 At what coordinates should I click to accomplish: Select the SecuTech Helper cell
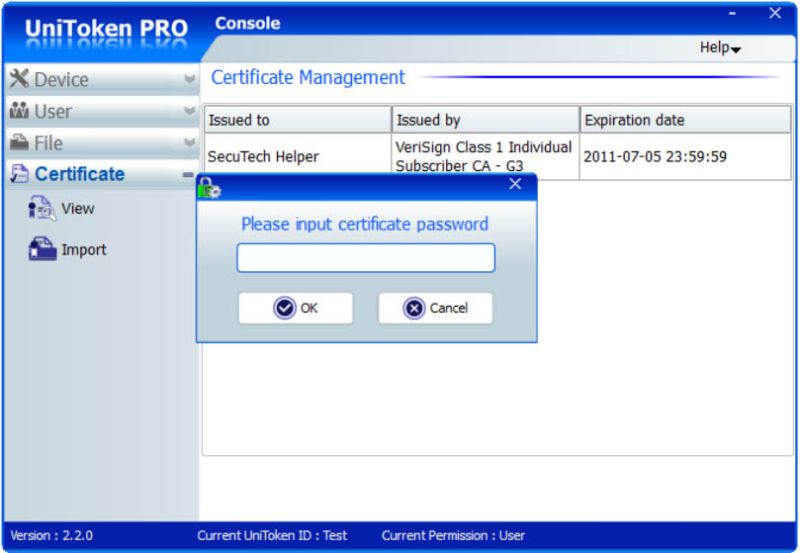click(x=297, y=157)
